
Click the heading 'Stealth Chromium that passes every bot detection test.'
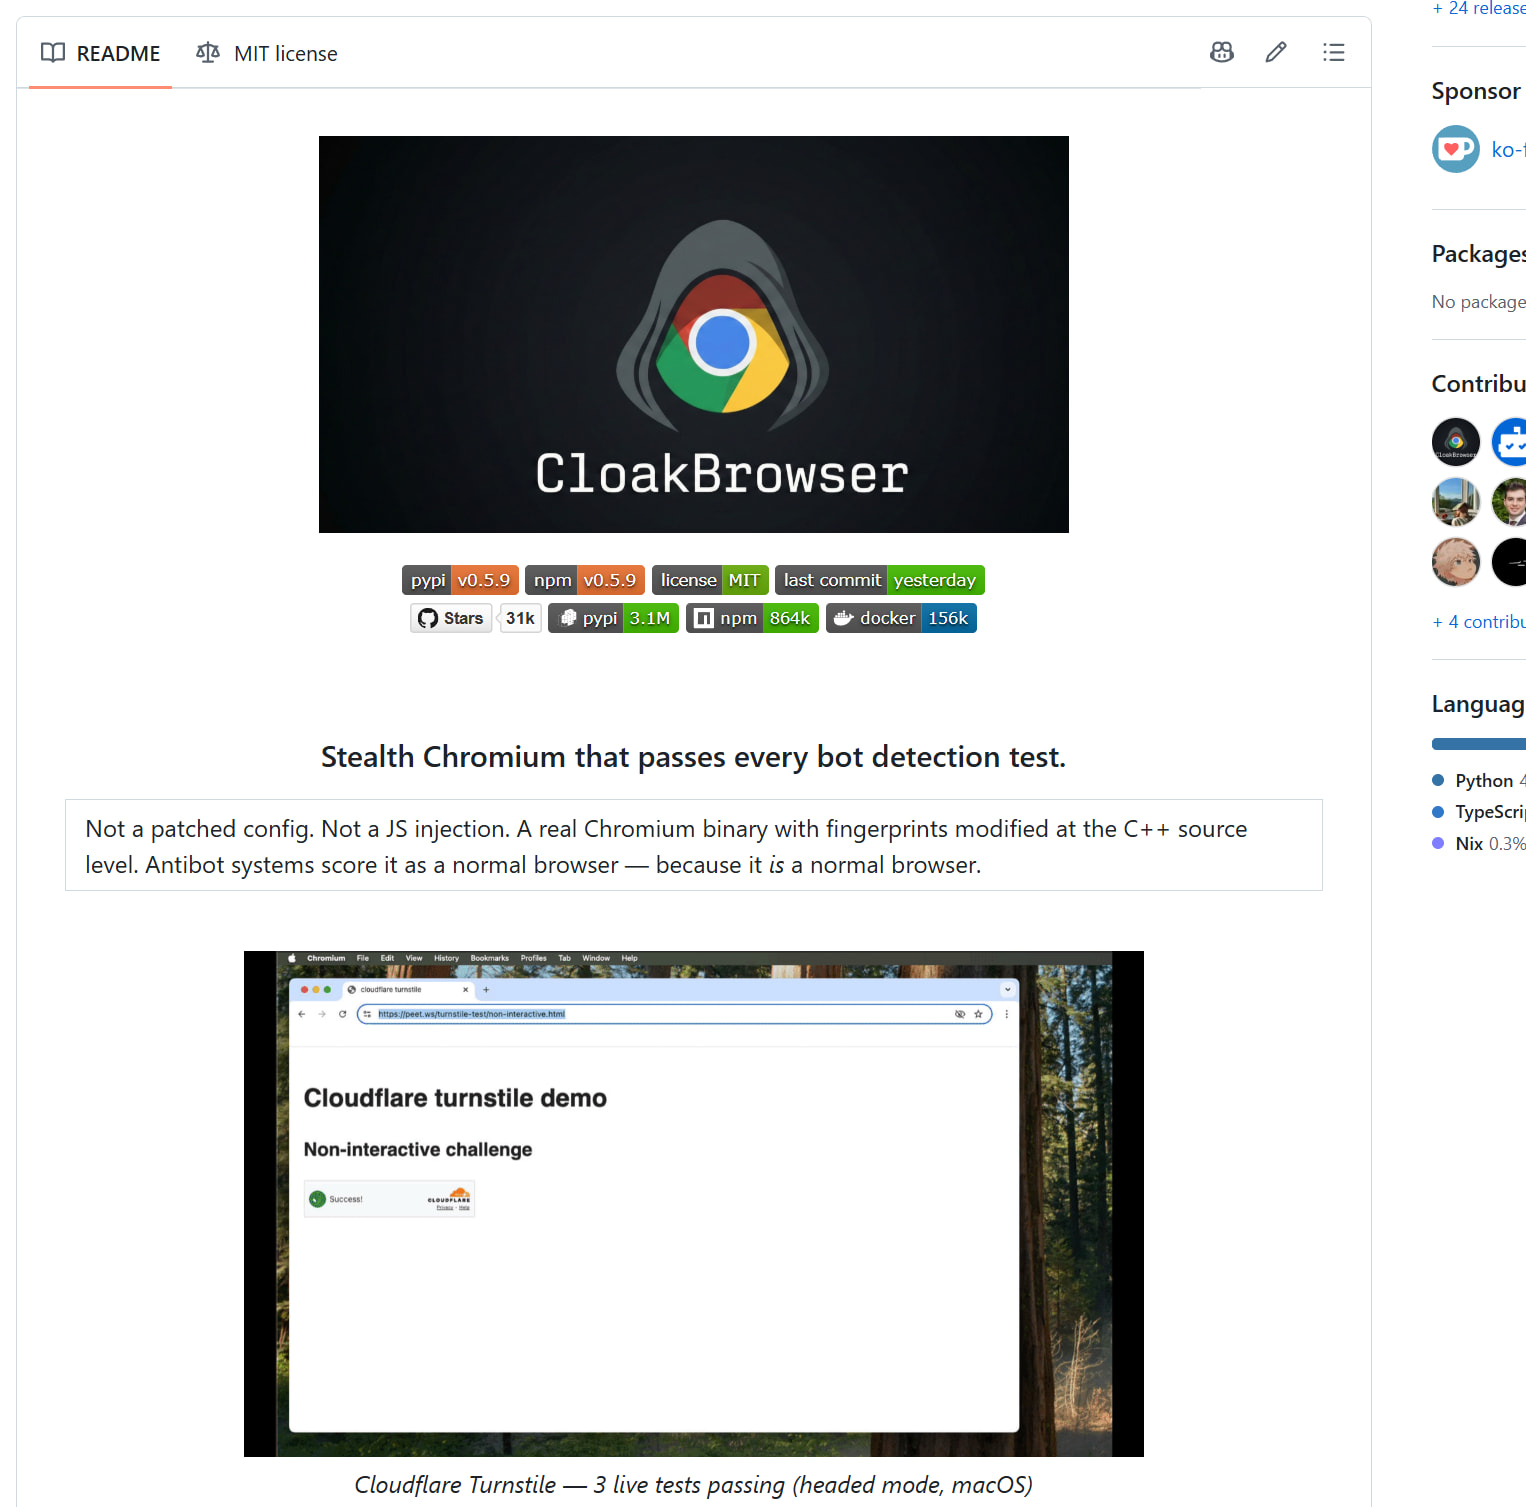(694, 757)
